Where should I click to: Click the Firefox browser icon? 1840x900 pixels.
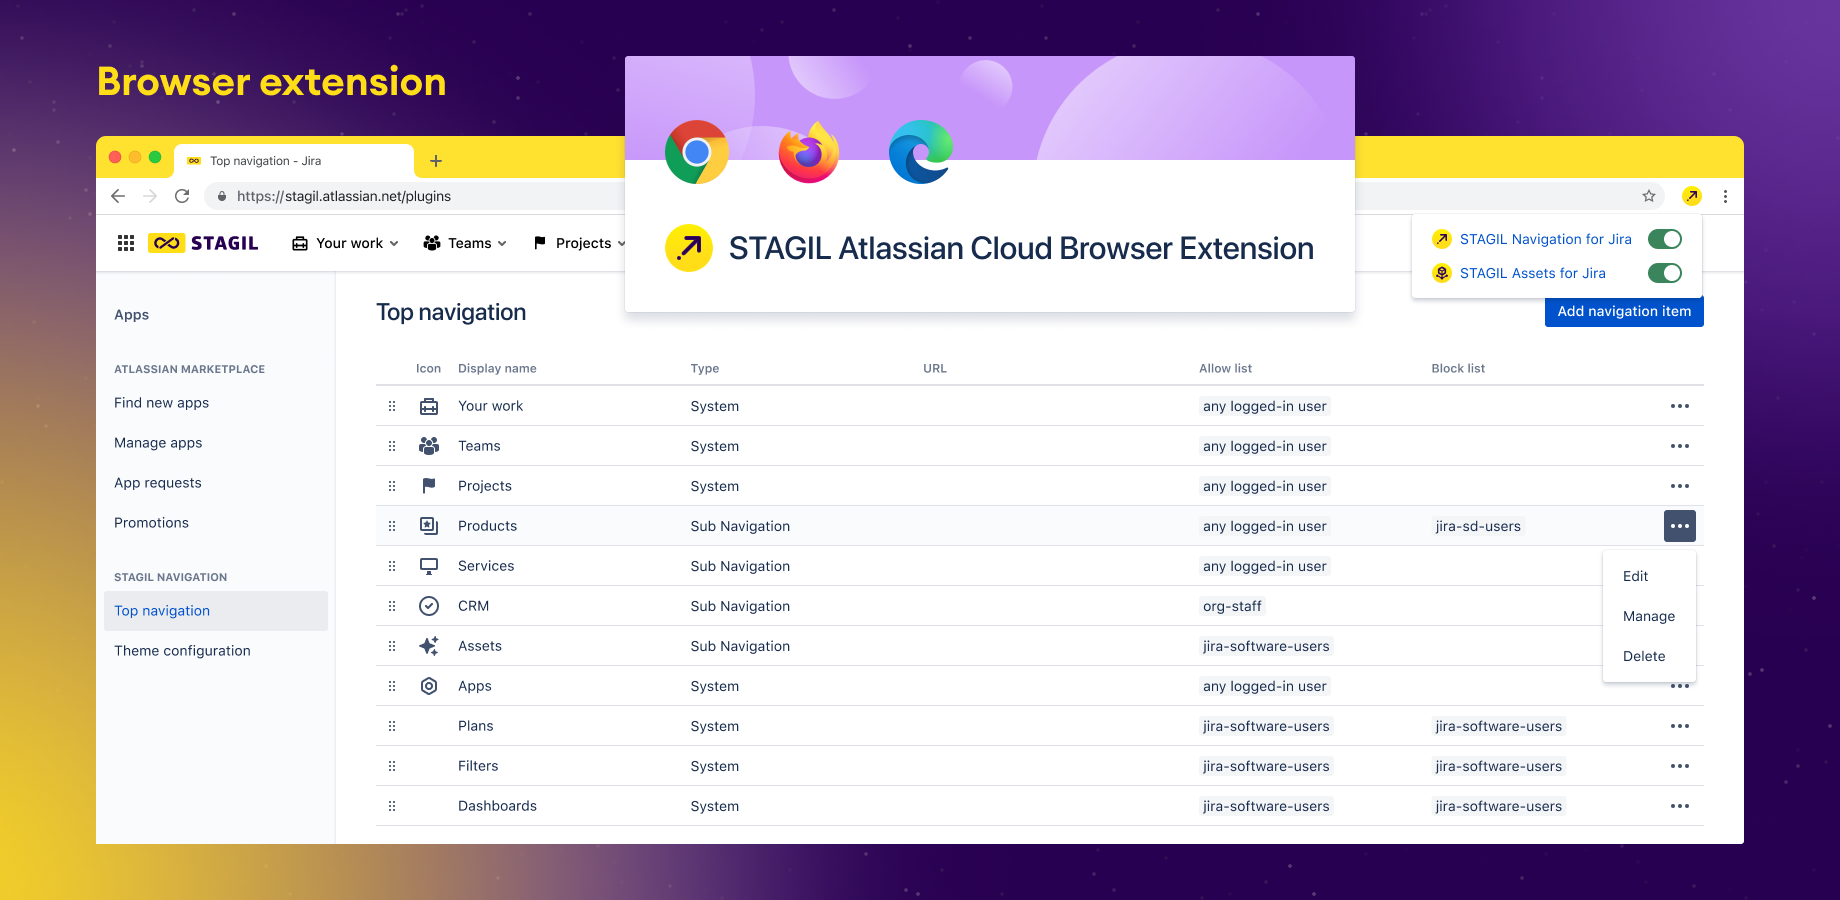(809, 152)
